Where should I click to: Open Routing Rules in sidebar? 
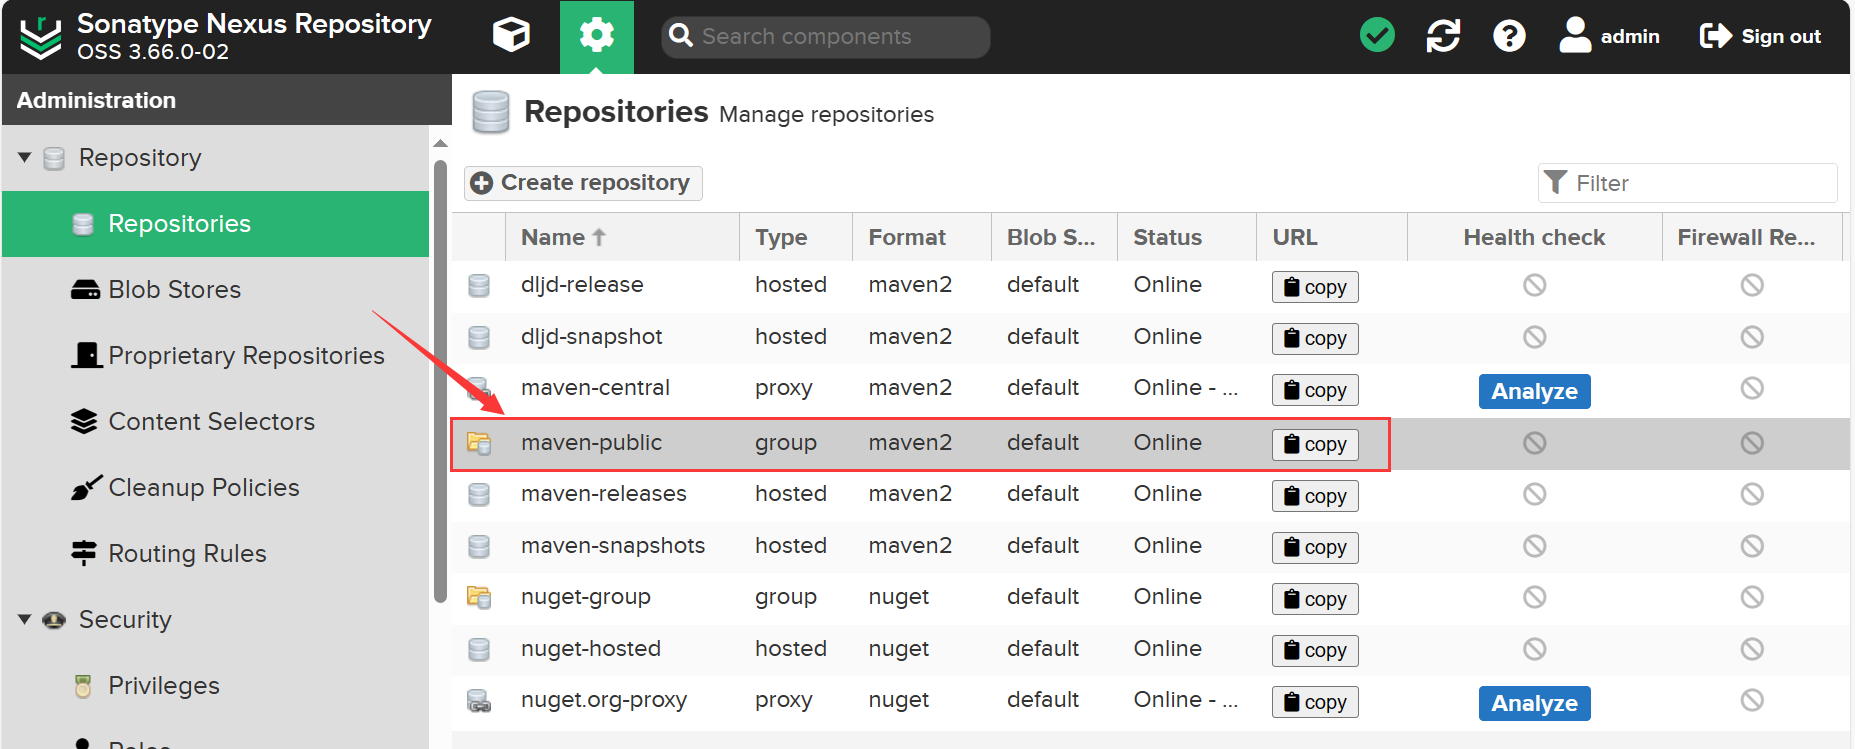[x=187, y=554]
